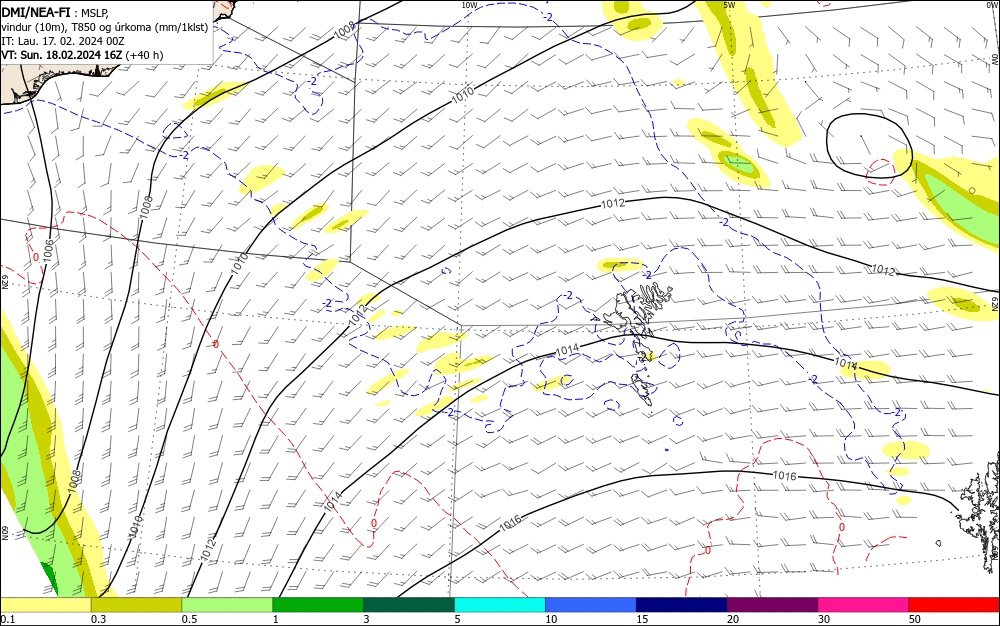The image size is (1000, 626).
Task: Click the pink 30–50 legend band
Action: pyautogui.click(x=864, y=605)
